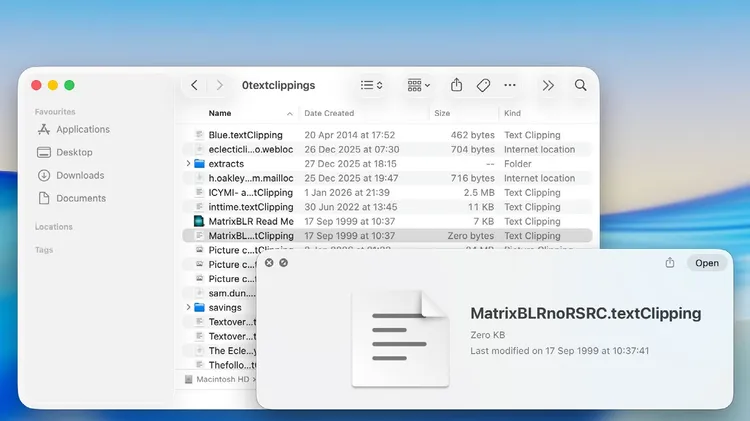Image resolution: width=750 pixels, height=421 pixels.
Task: Sort files by Size column header
Action: point(442,113)
